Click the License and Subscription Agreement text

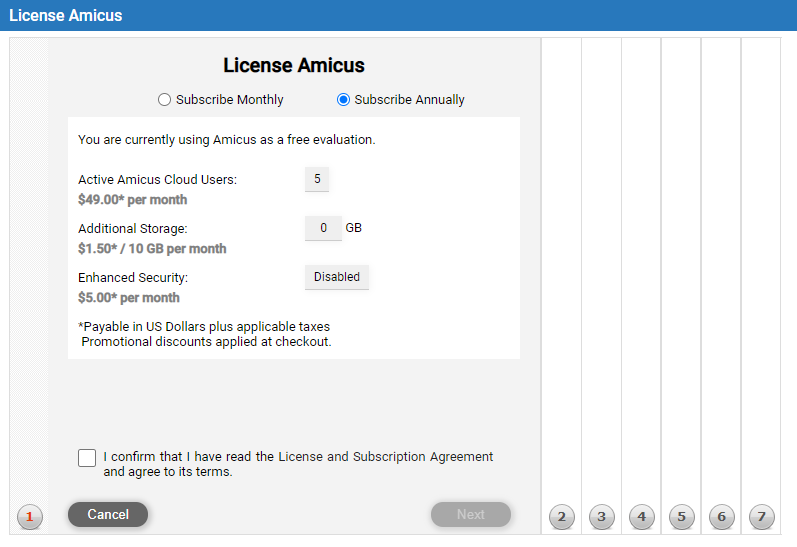click(x=385, y=457)
